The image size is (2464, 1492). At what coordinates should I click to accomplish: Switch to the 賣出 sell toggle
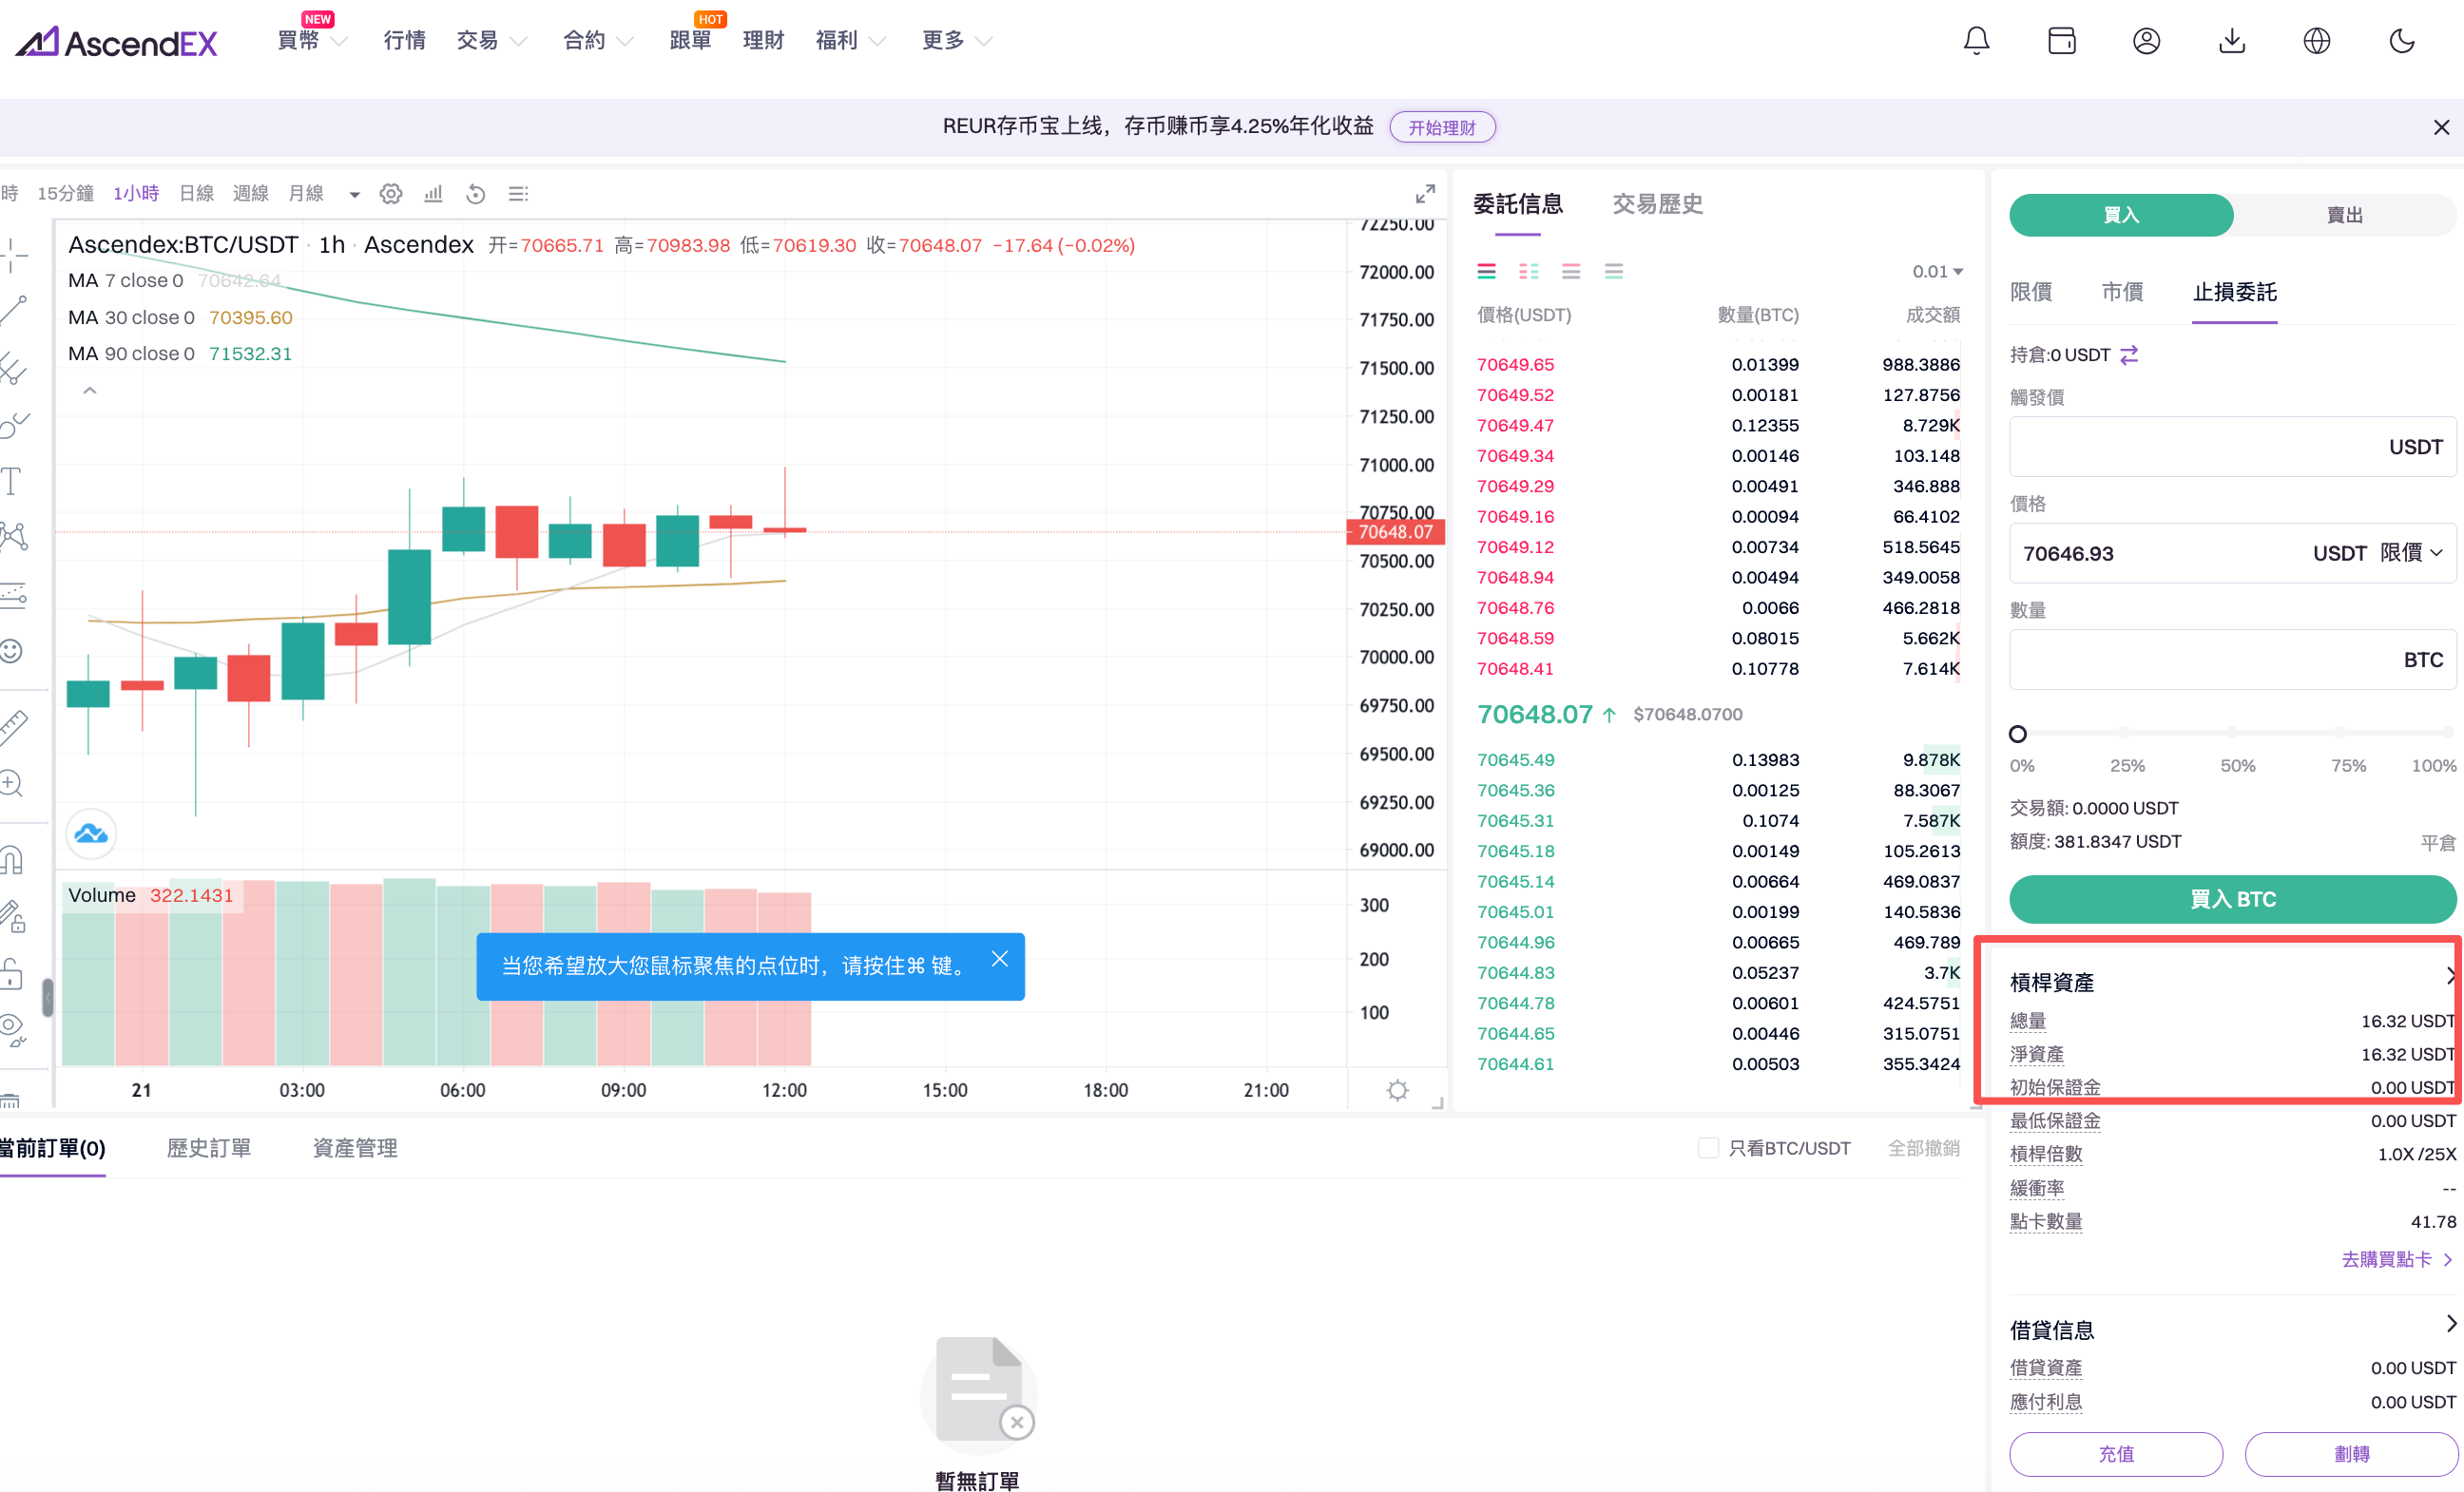tap(2343, 215)
